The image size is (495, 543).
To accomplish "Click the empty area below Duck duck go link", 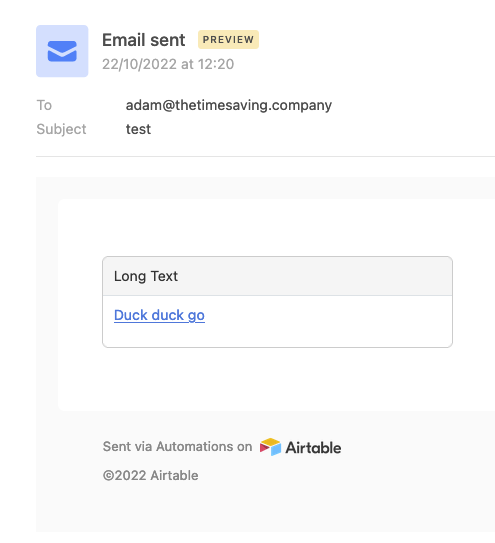I will [x=277, y=336].
